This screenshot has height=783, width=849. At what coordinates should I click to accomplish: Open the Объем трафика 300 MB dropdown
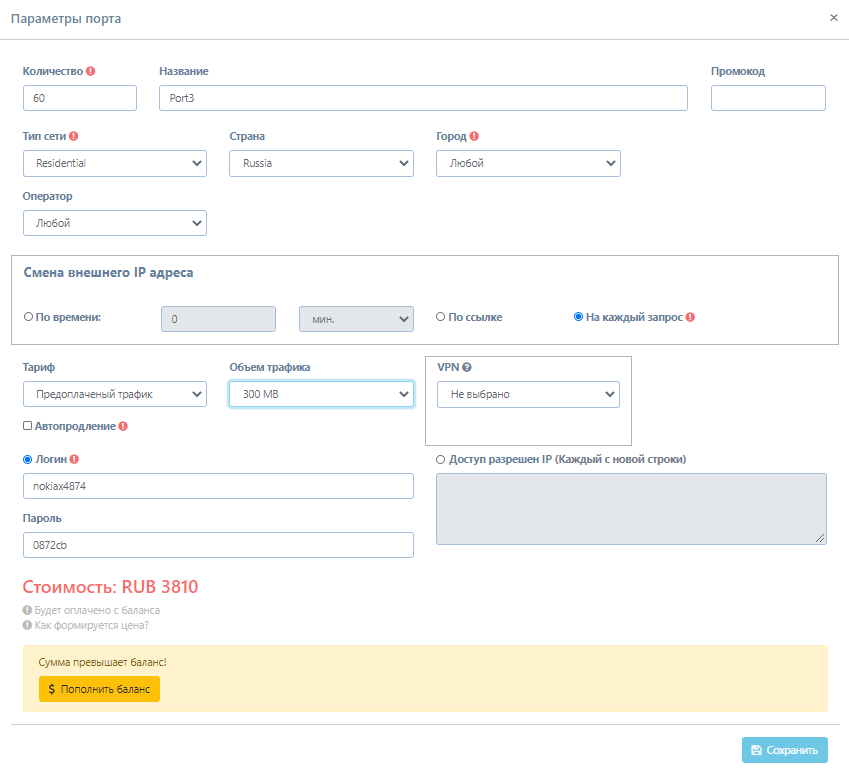[321, 394]
